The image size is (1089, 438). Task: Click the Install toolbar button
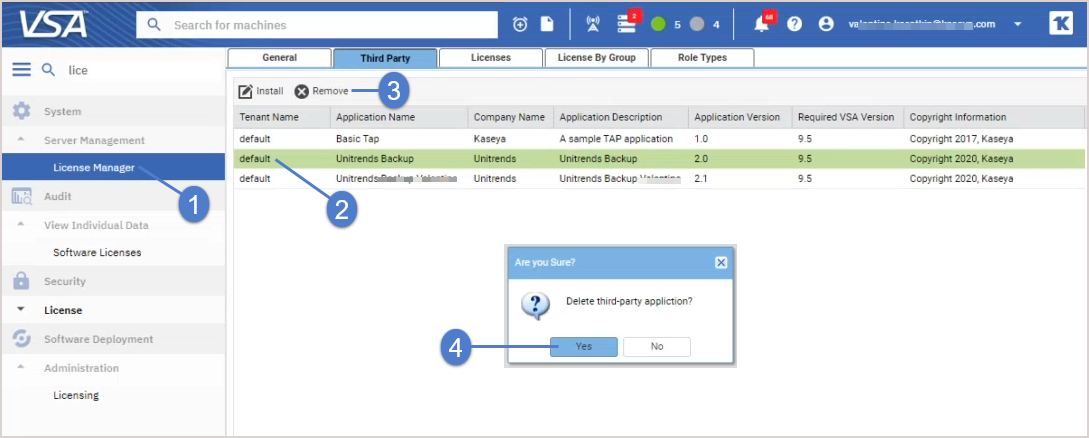click(x=261, y=91)
